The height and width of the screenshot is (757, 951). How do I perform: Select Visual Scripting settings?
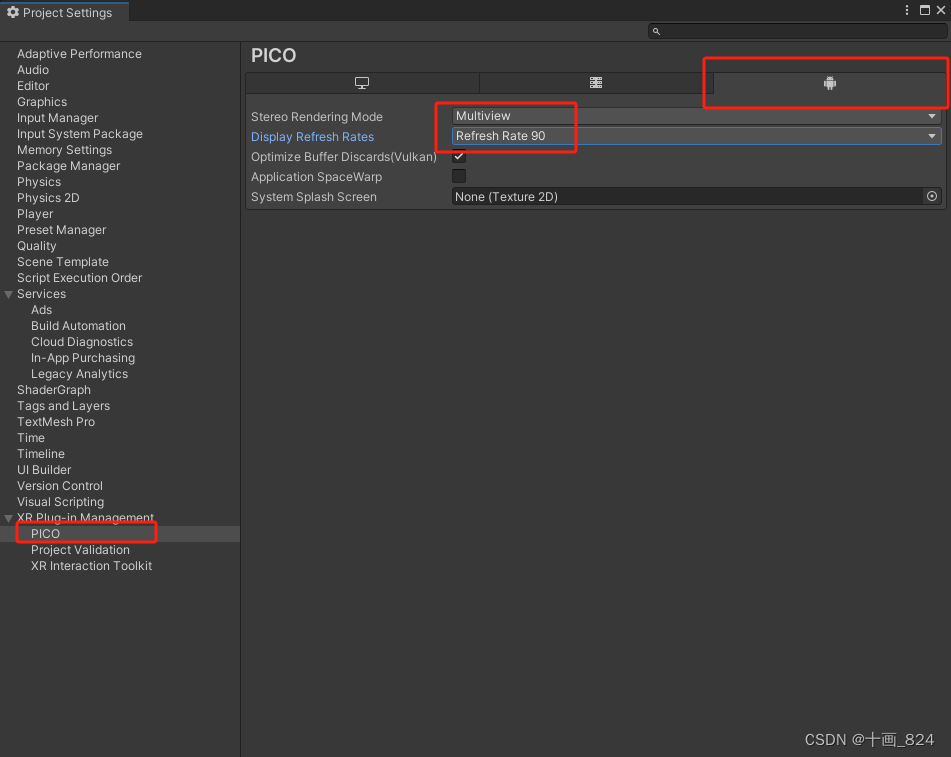click(61, 502)
